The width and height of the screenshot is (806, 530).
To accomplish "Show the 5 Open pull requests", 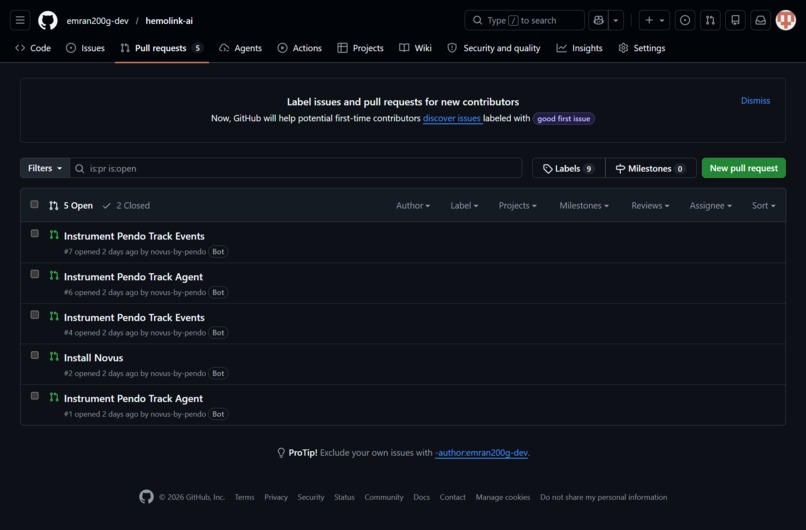I will (71, 206).
